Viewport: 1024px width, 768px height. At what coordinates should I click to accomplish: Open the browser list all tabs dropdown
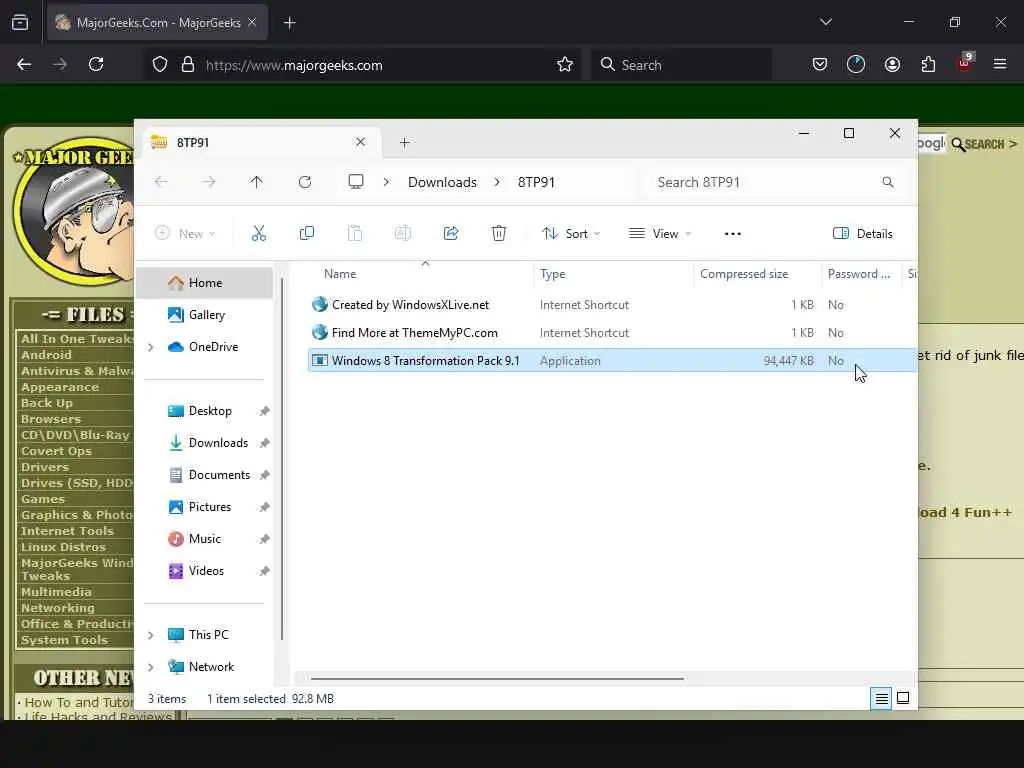pos(825,22)
